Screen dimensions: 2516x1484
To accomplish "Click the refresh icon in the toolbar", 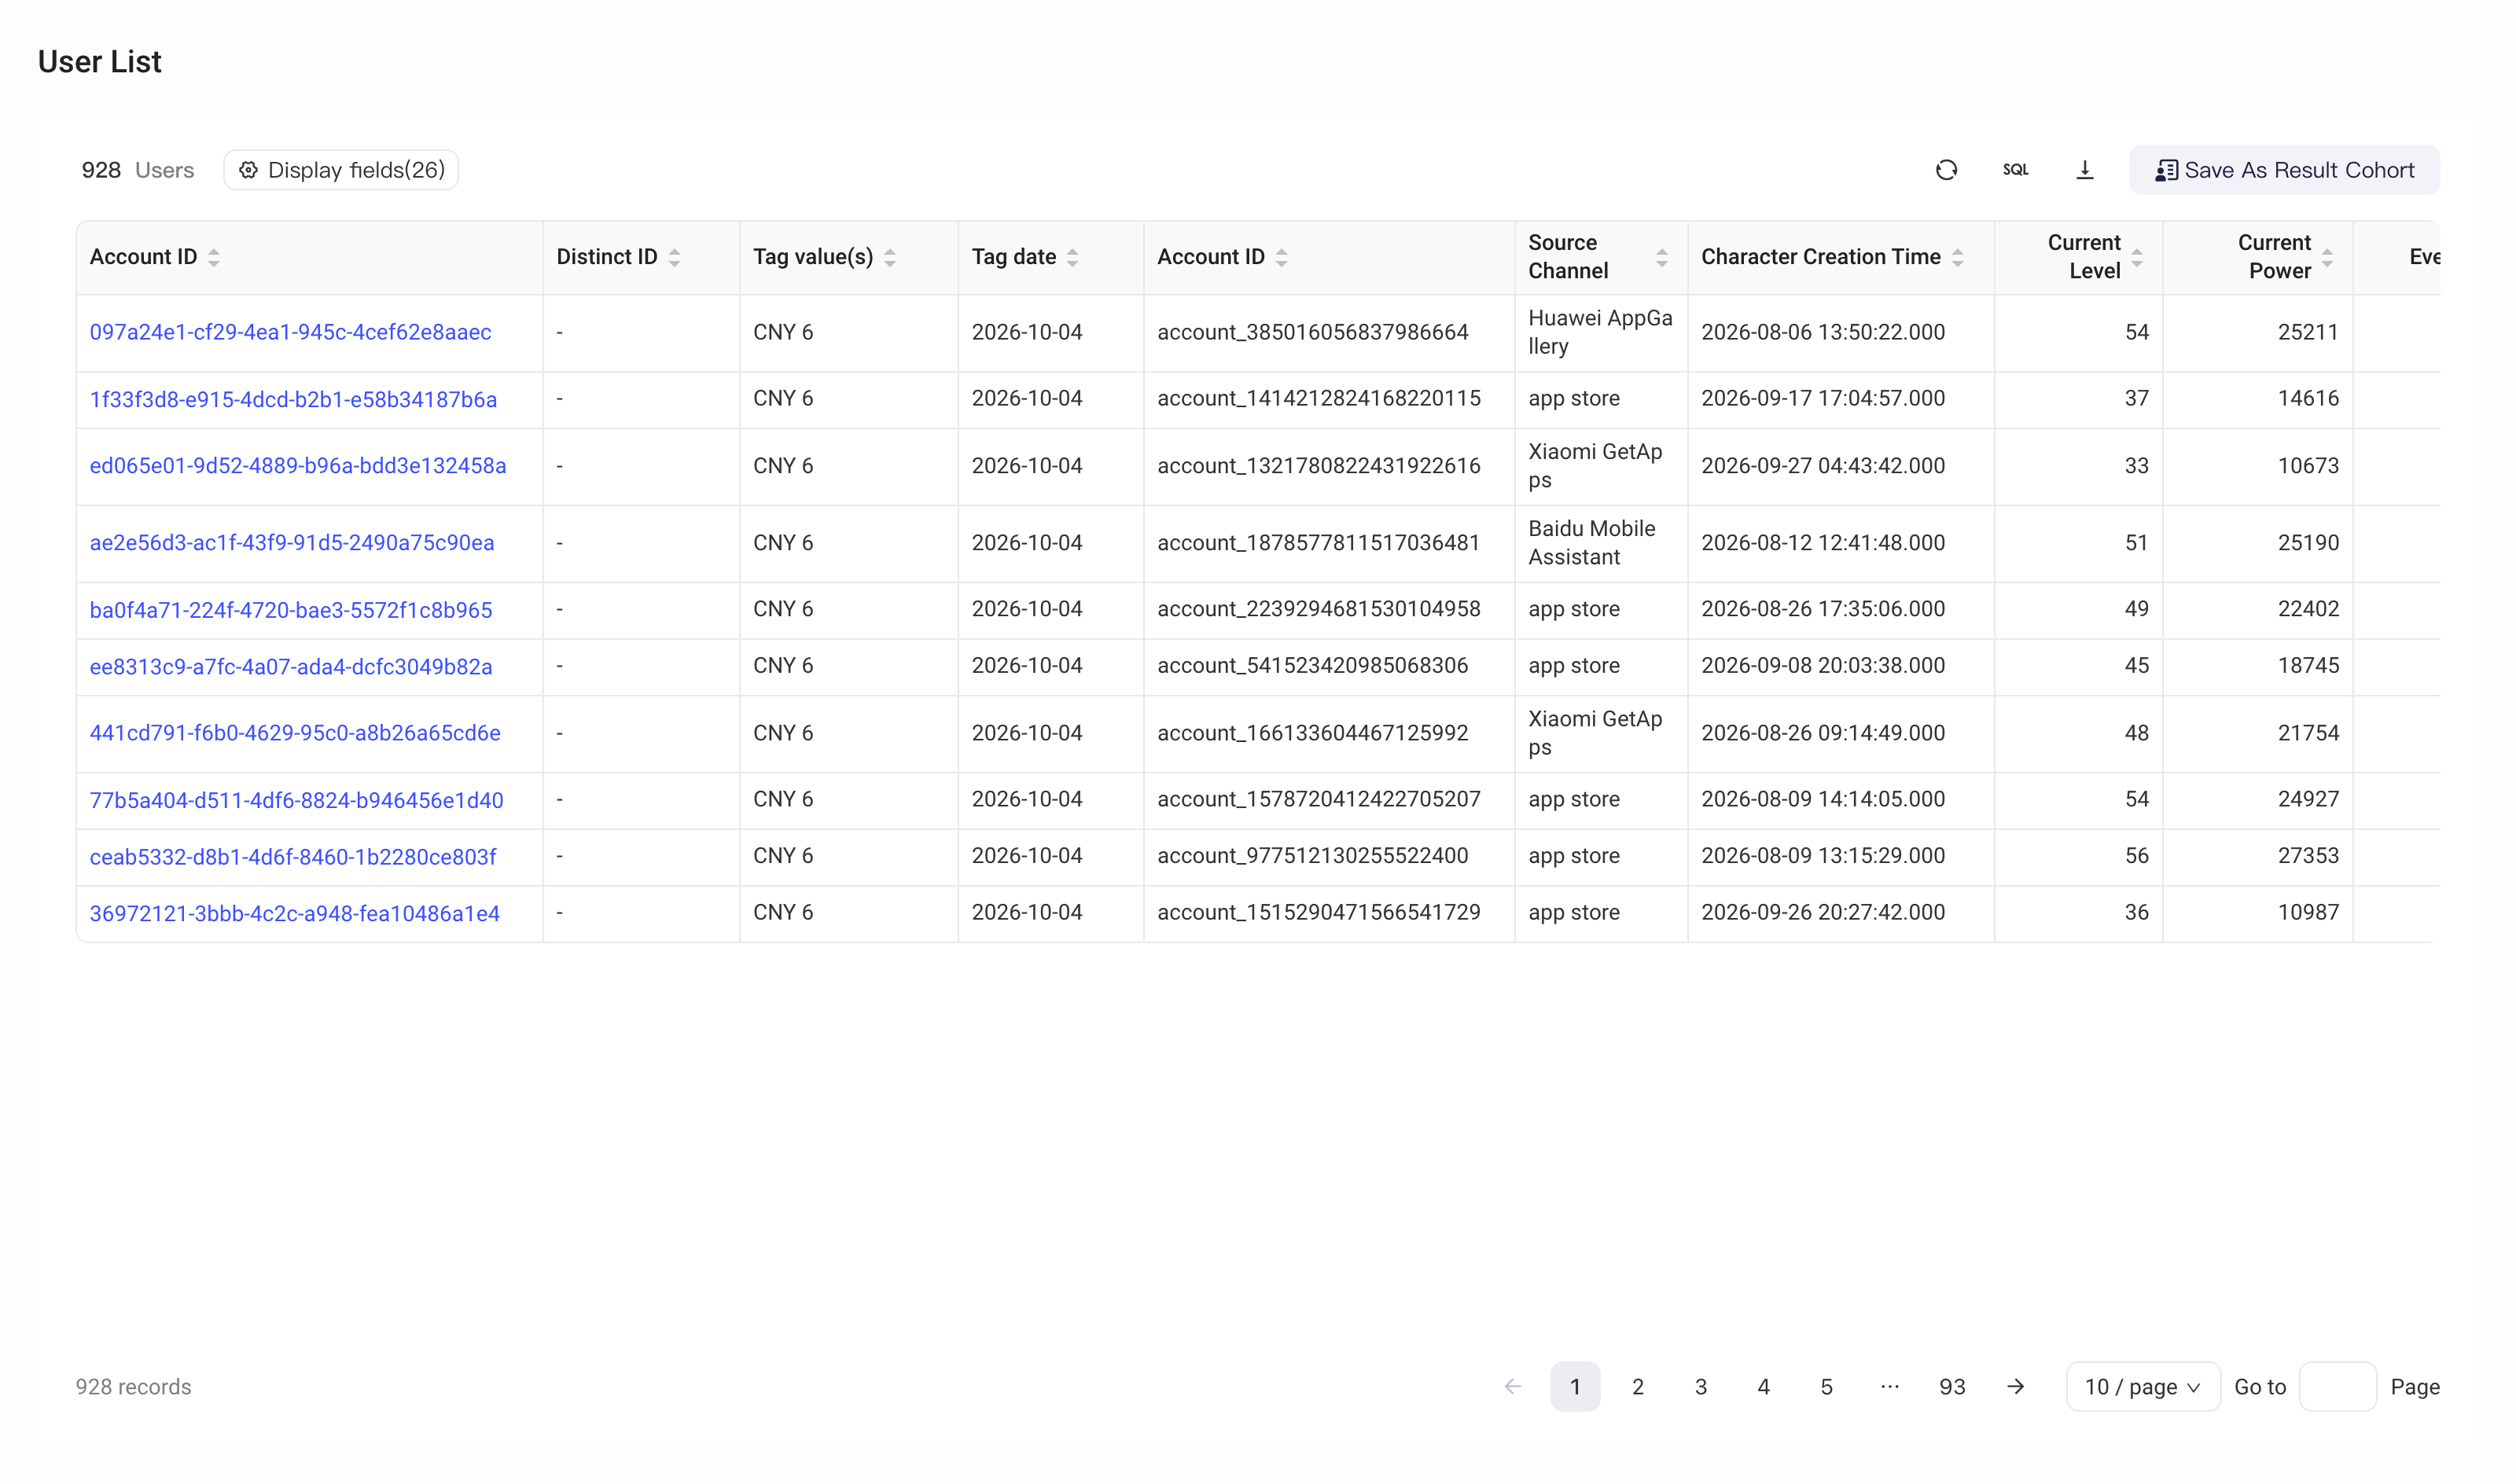I will pos(1946,170).
